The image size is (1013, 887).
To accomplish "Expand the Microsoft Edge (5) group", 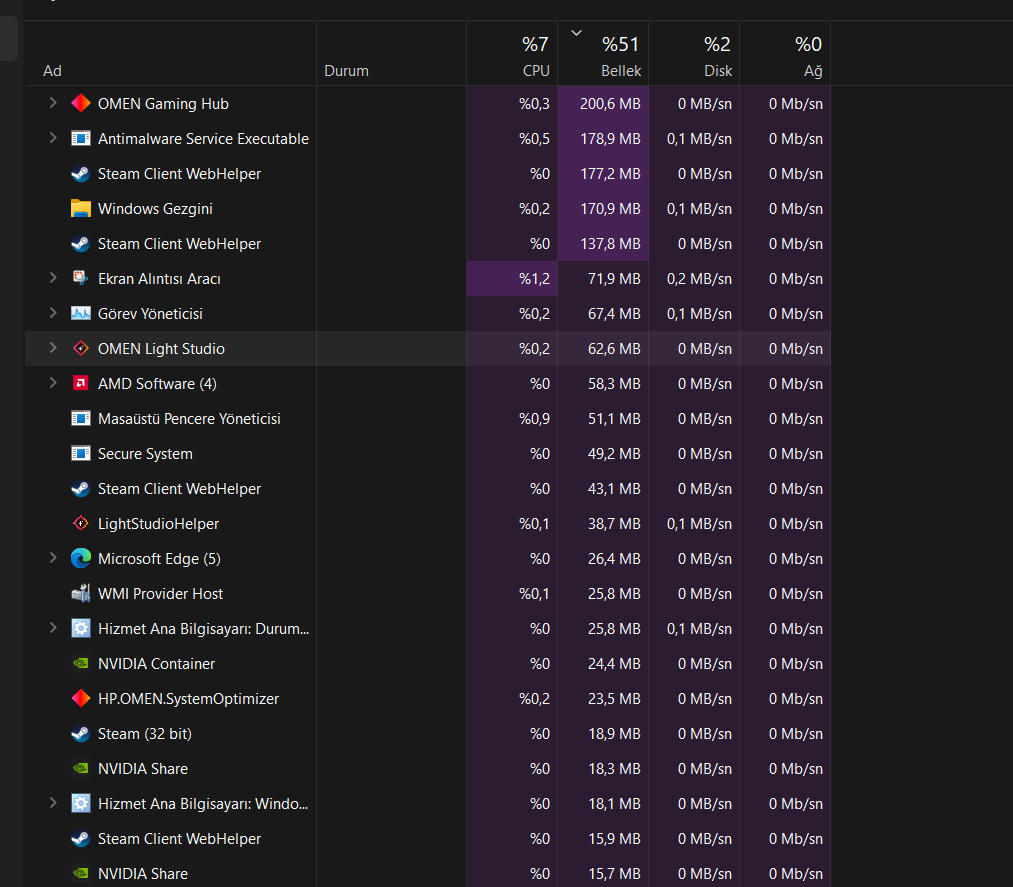I will point(53,558).
